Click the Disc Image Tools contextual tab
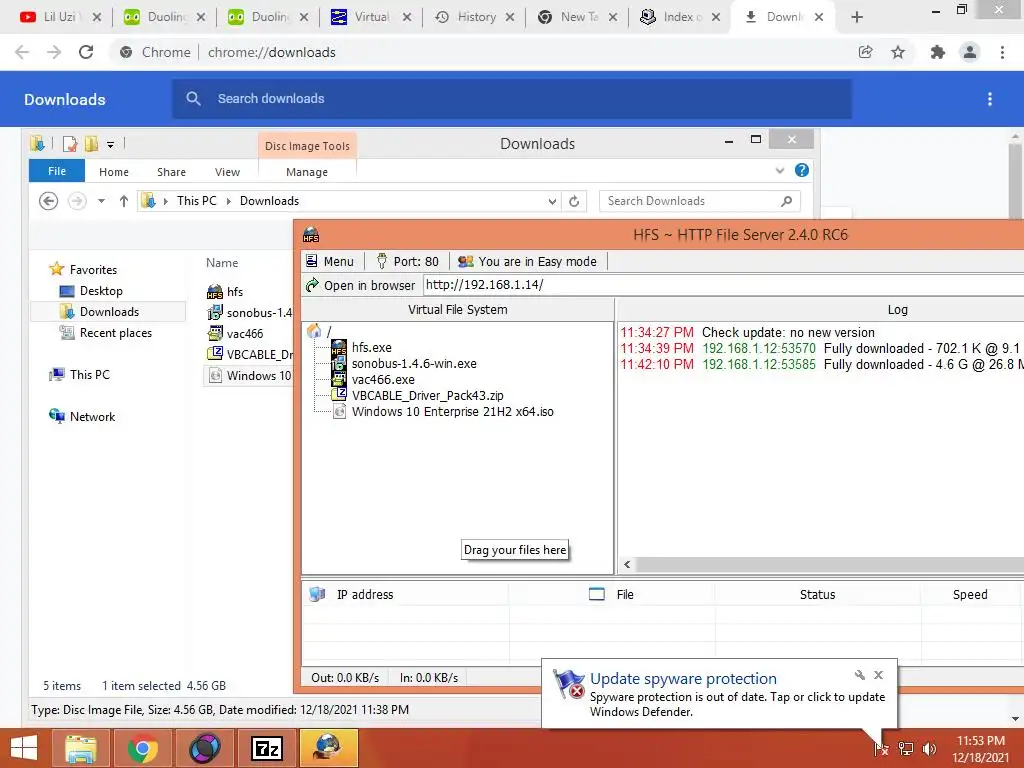This screenshot has height=768, width=1024. point(307,146)
